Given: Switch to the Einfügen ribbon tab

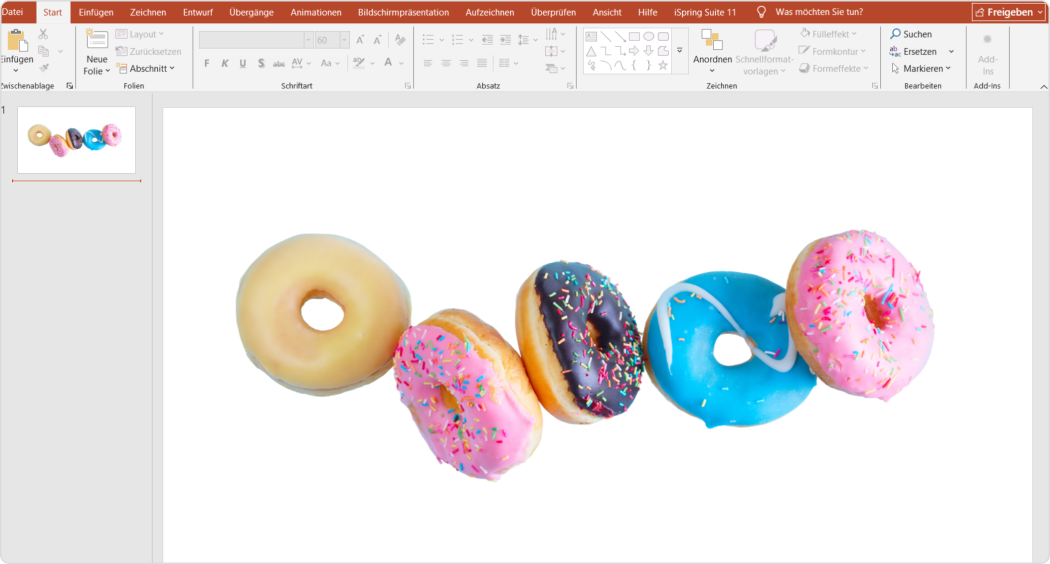Looking at the screenshot, I should pyautogui.click(x=96, y=12).
